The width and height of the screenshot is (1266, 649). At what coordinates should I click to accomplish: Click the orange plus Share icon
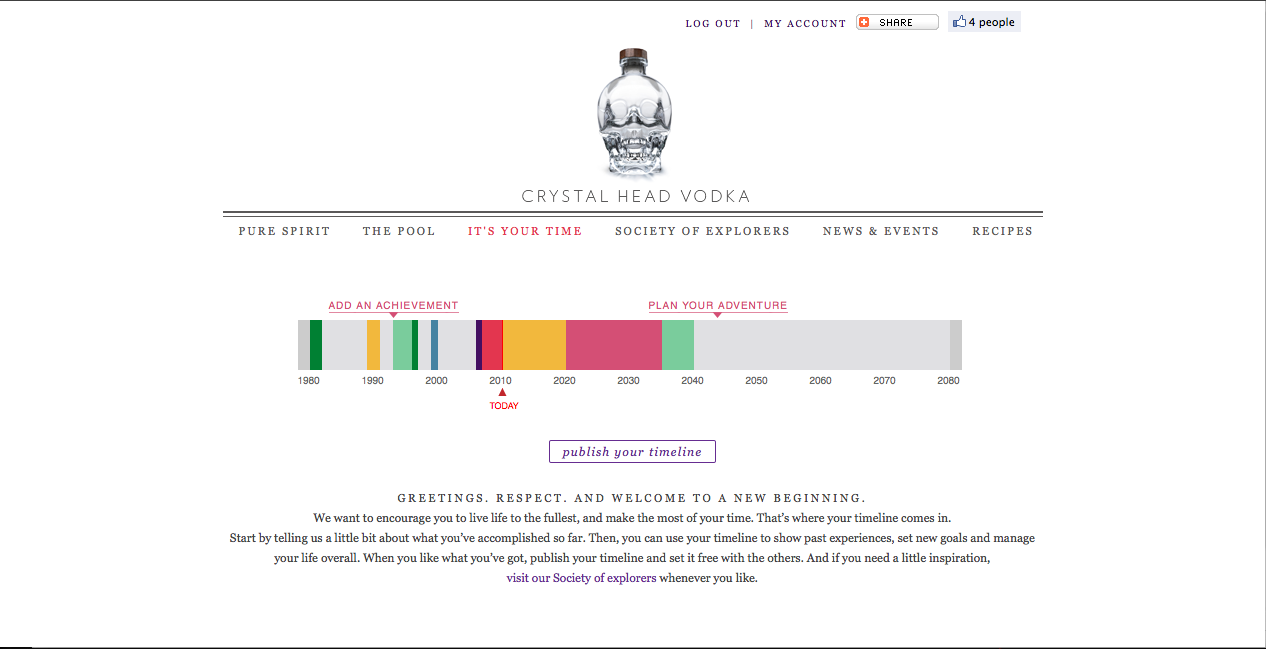click(x=865, y=22)
